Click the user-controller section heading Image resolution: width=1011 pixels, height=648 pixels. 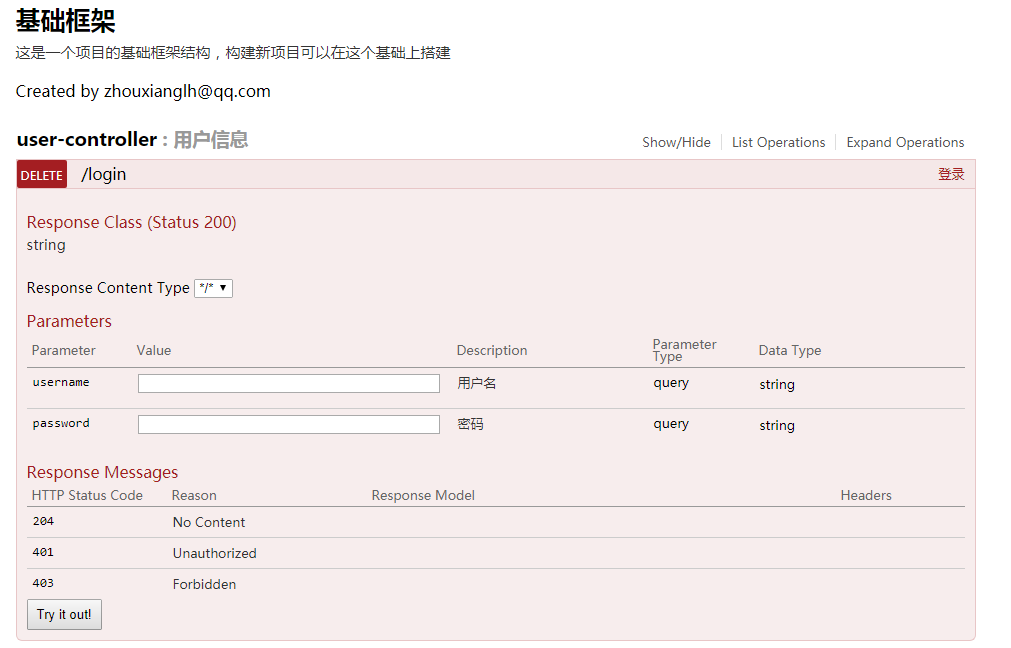[x=84, y=139]
